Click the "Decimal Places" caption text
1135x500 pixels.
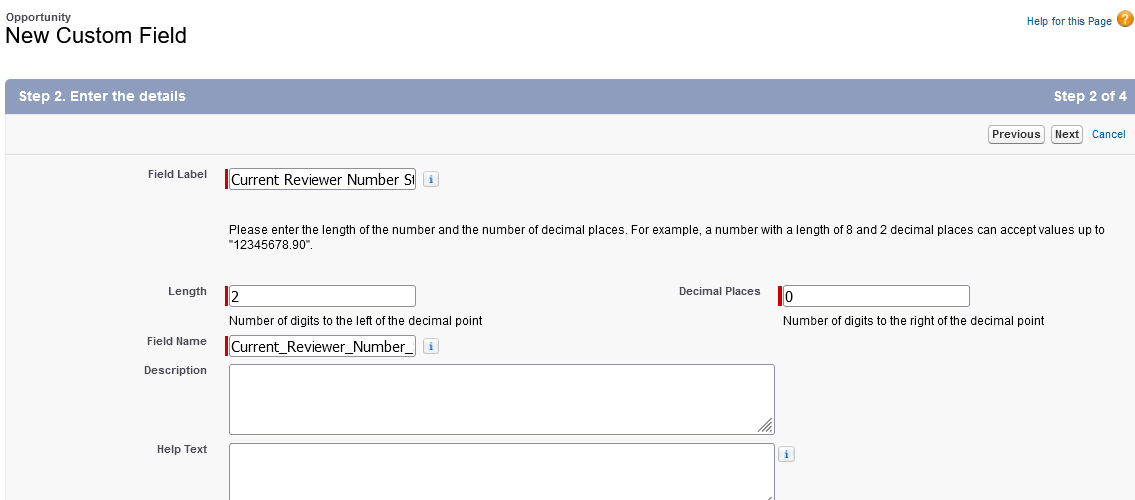tap(719, 291)
